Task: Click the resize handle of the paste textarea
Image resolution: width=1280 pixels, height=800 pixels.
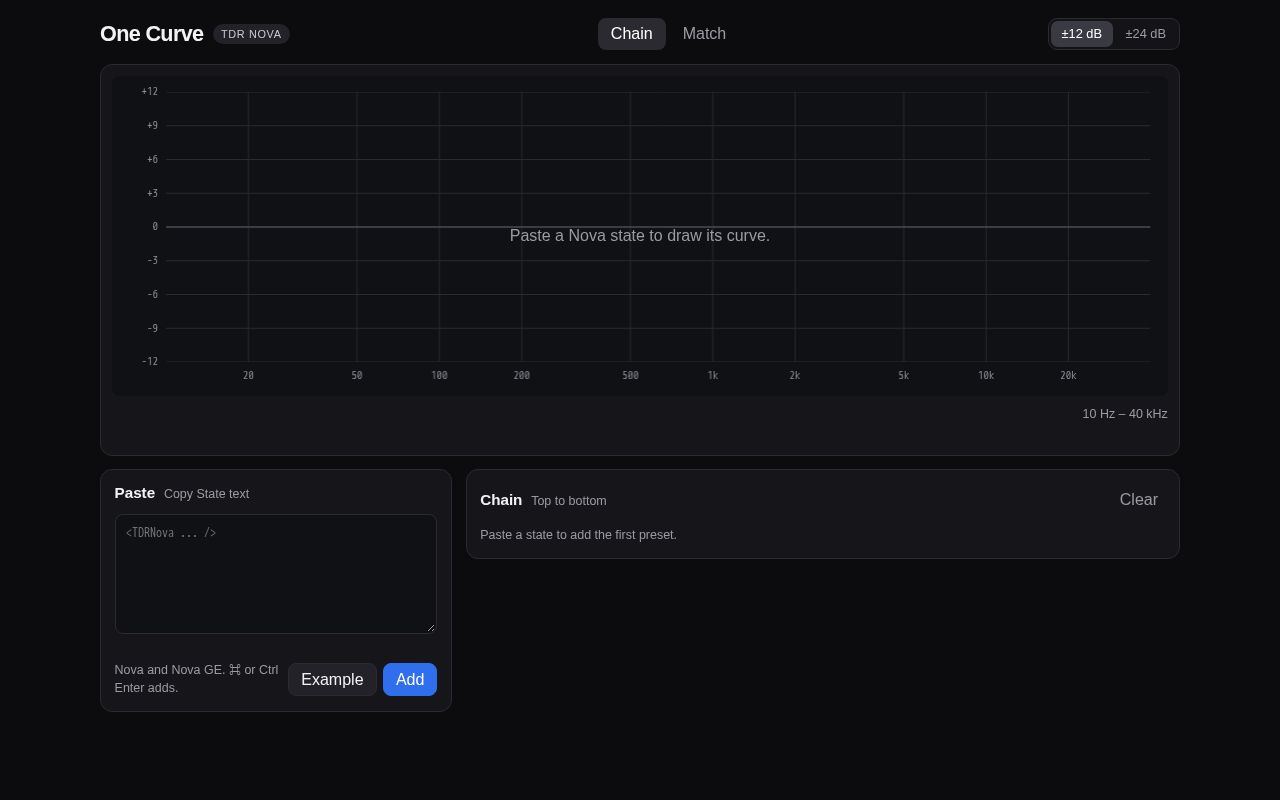Action: pos(431,628)
